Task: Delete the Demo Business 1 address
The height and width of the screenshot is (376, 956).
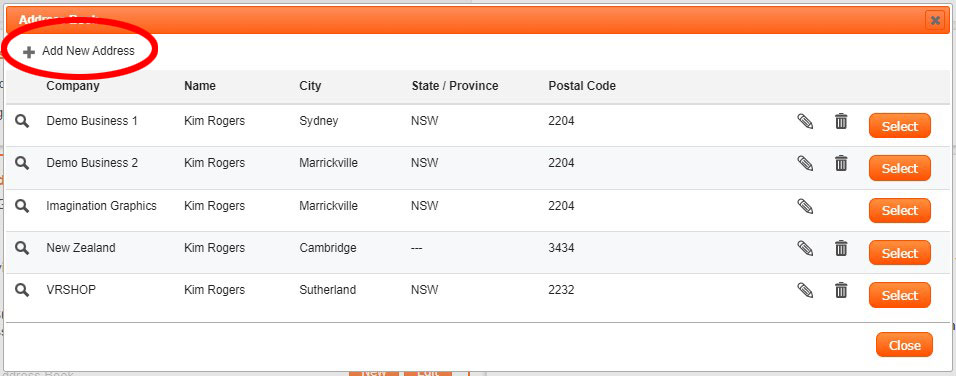Action: [x=841, y=121]
